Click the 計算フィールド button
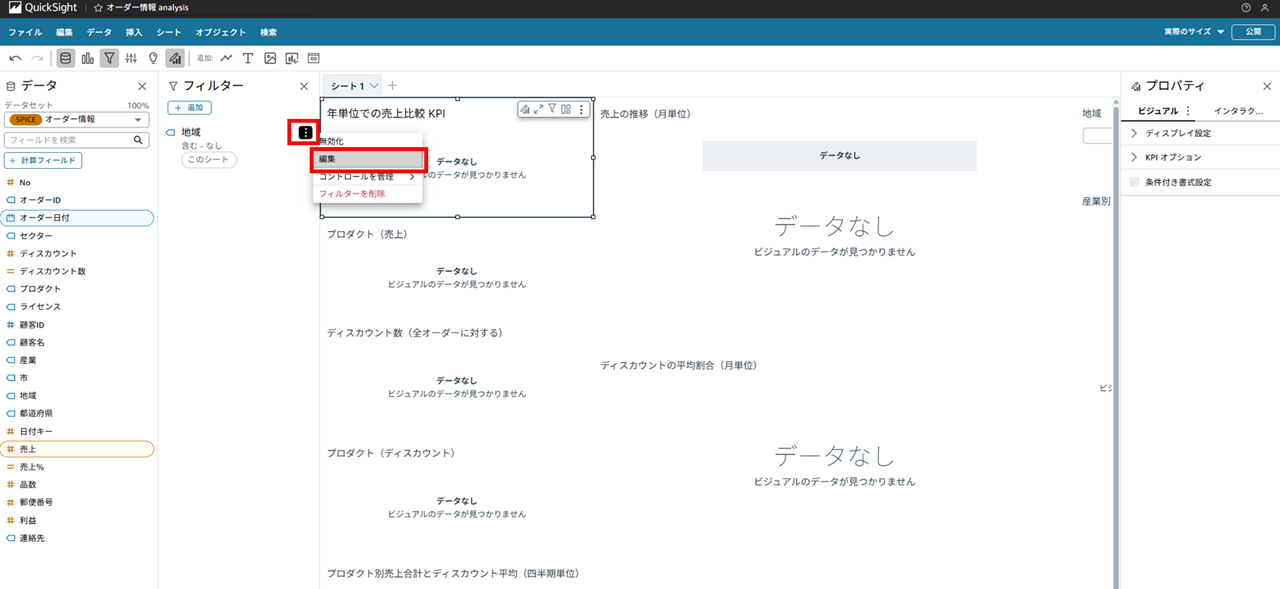 43,160
